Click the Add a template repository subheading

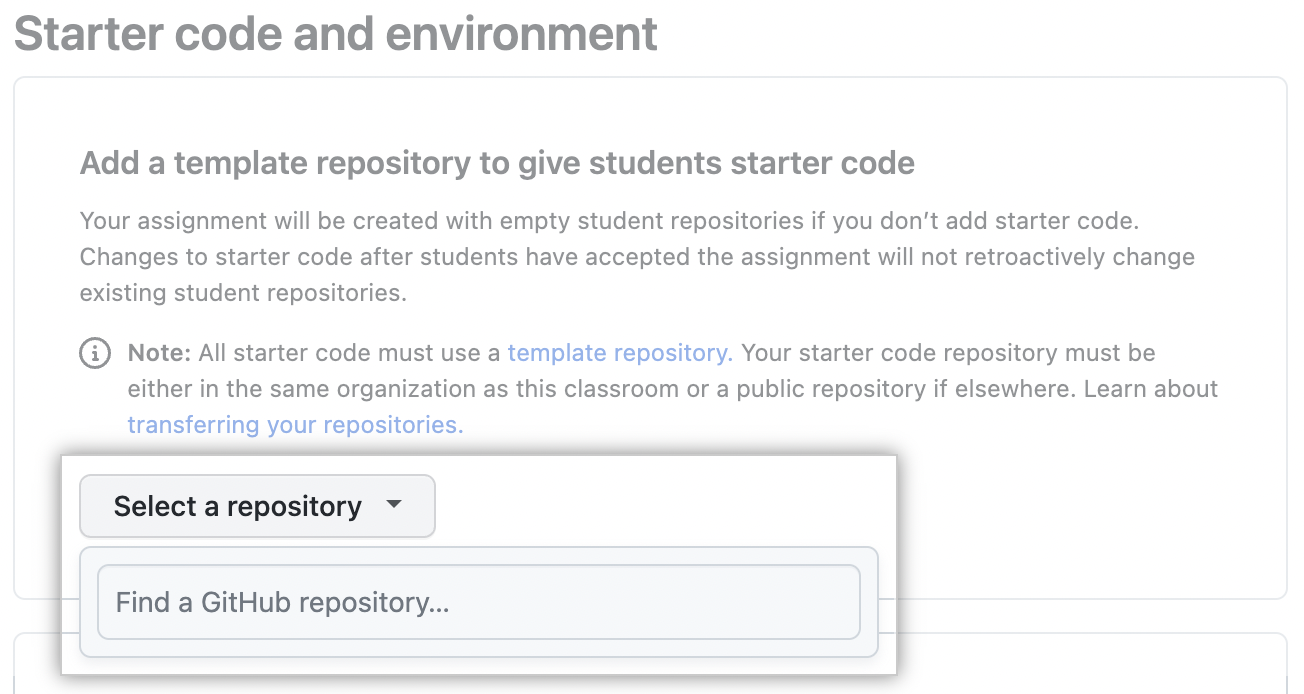(x=497, y=163)
